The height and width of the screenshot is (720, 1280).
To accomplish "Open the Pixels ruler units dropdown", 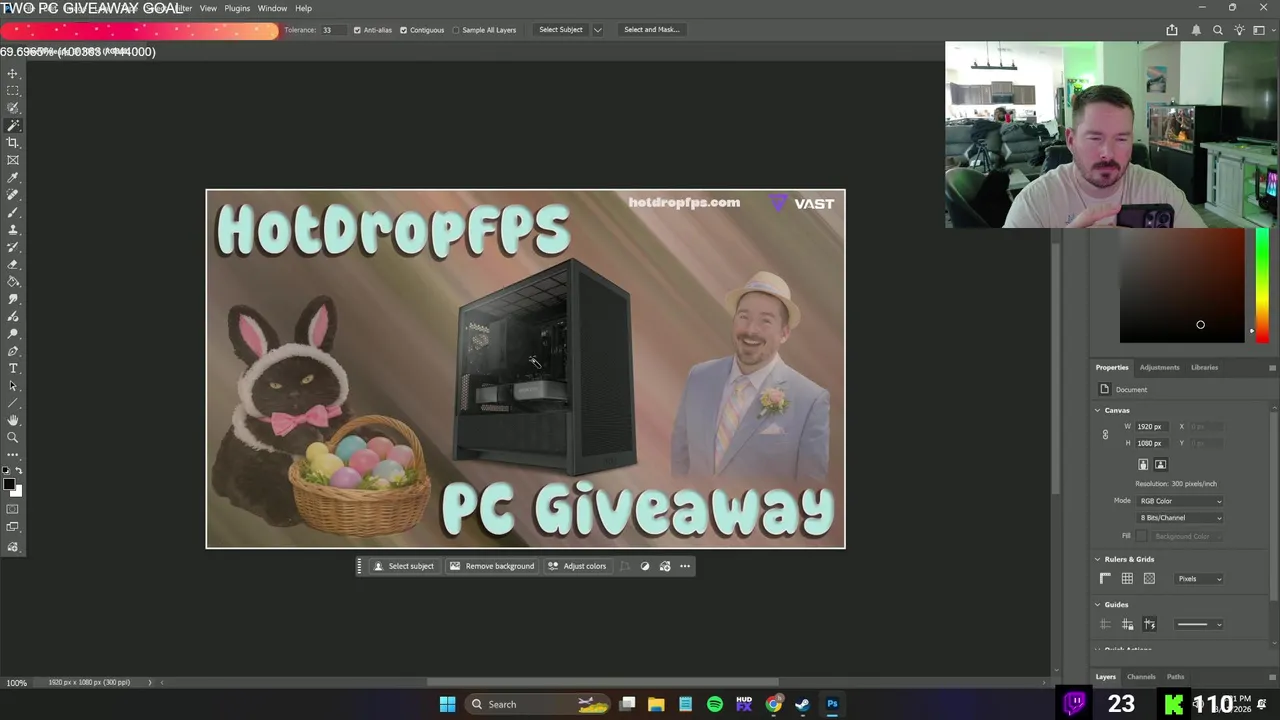I will (x=1198, y=579).
